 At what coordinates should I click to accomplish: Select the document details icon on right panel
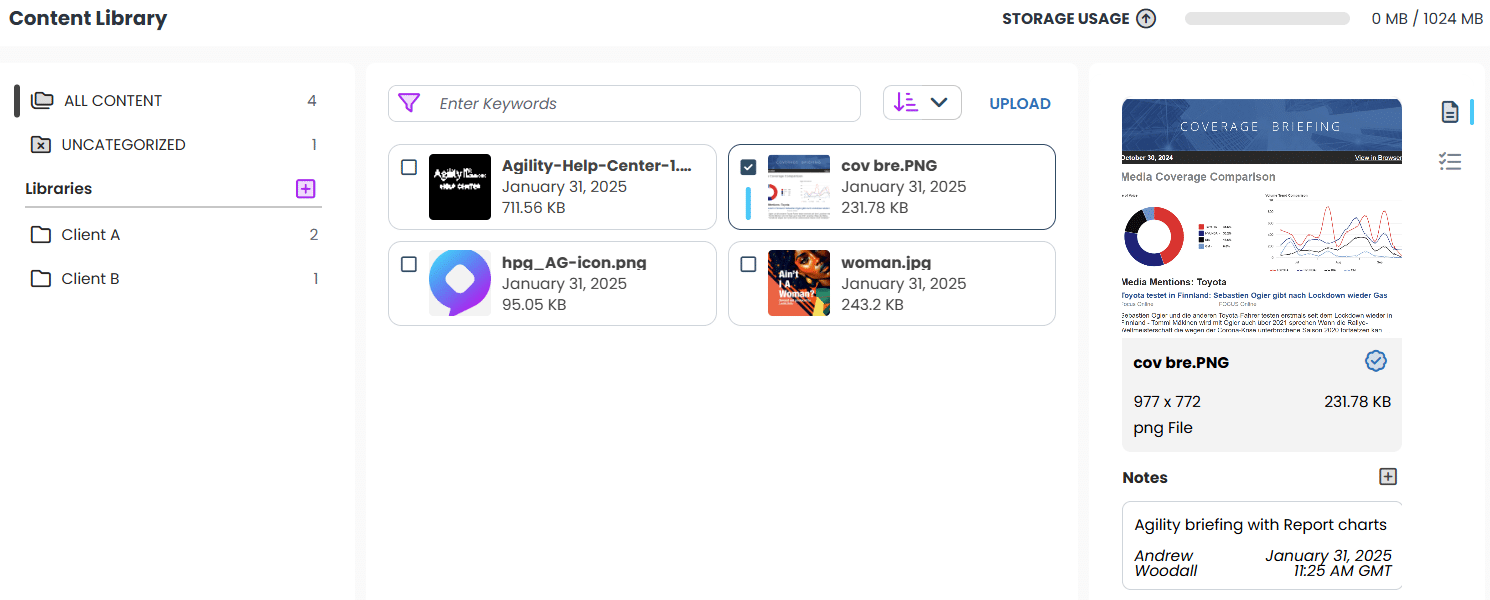(x=1450, y=112)
